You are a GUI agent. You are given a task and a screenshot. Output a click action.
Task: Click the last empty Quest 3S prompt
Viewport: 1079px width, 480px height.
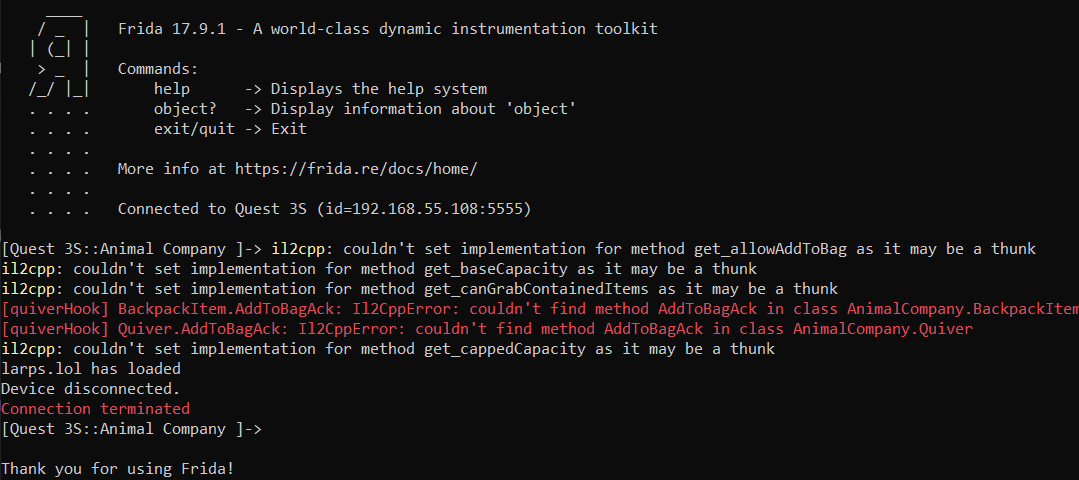pyautogui.click(x=132, y=429)
